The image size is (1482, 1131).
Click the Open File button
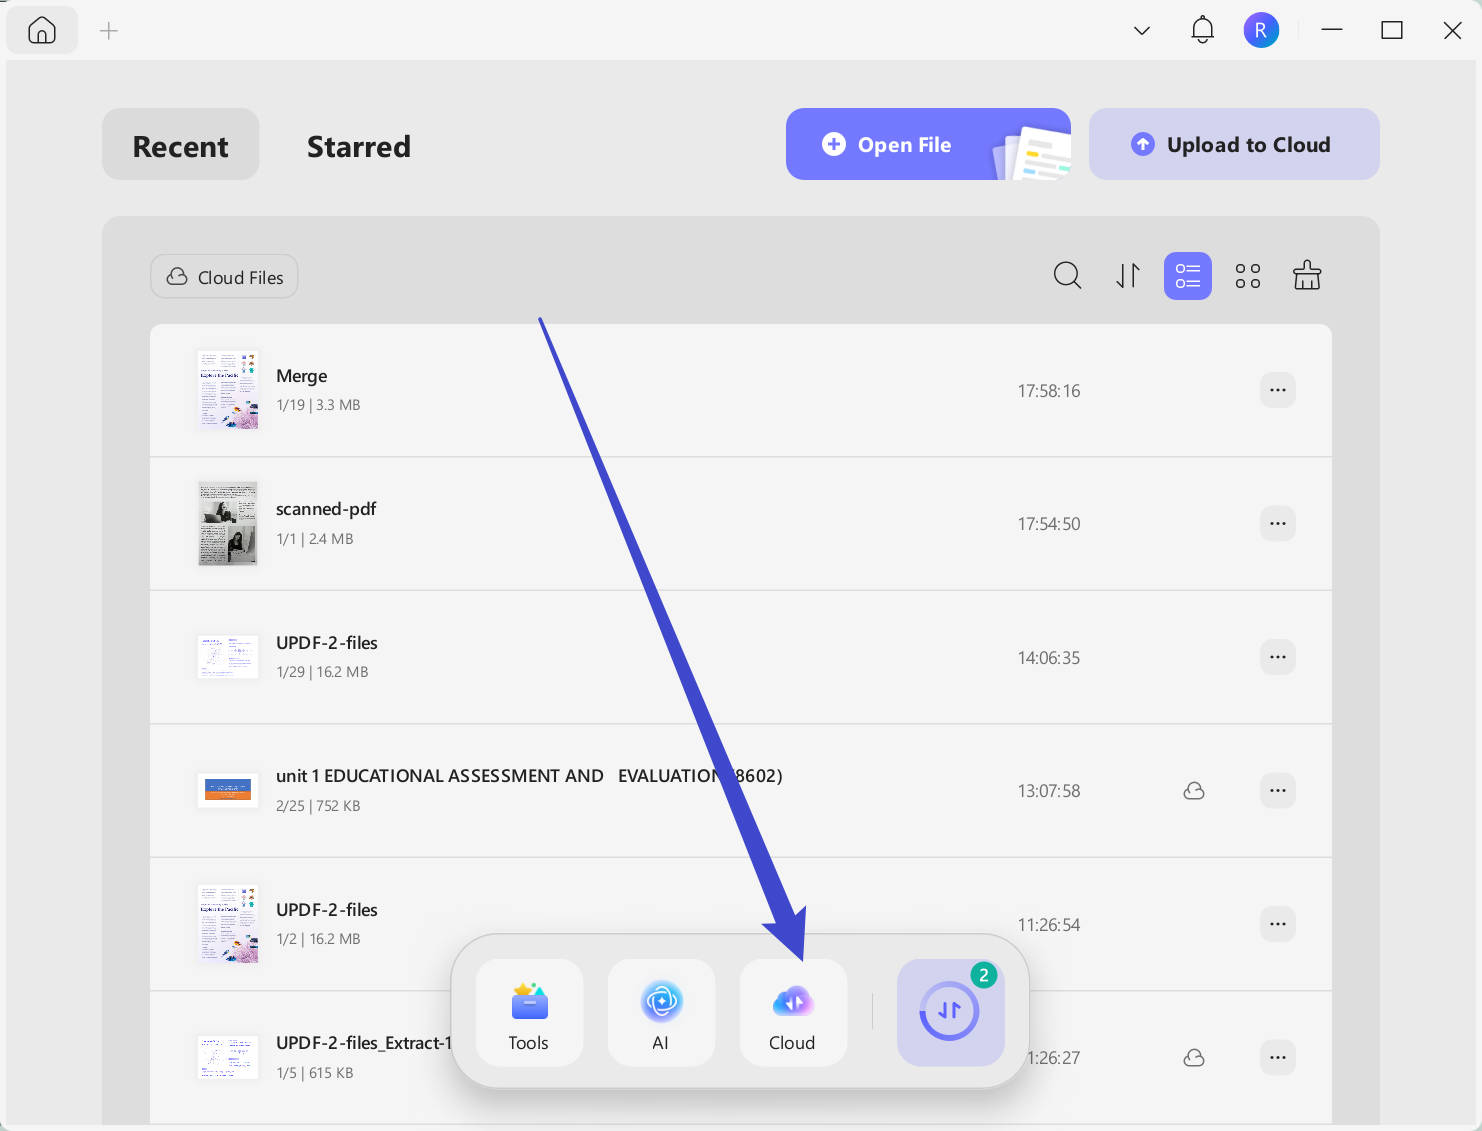[x=928, y=144]
